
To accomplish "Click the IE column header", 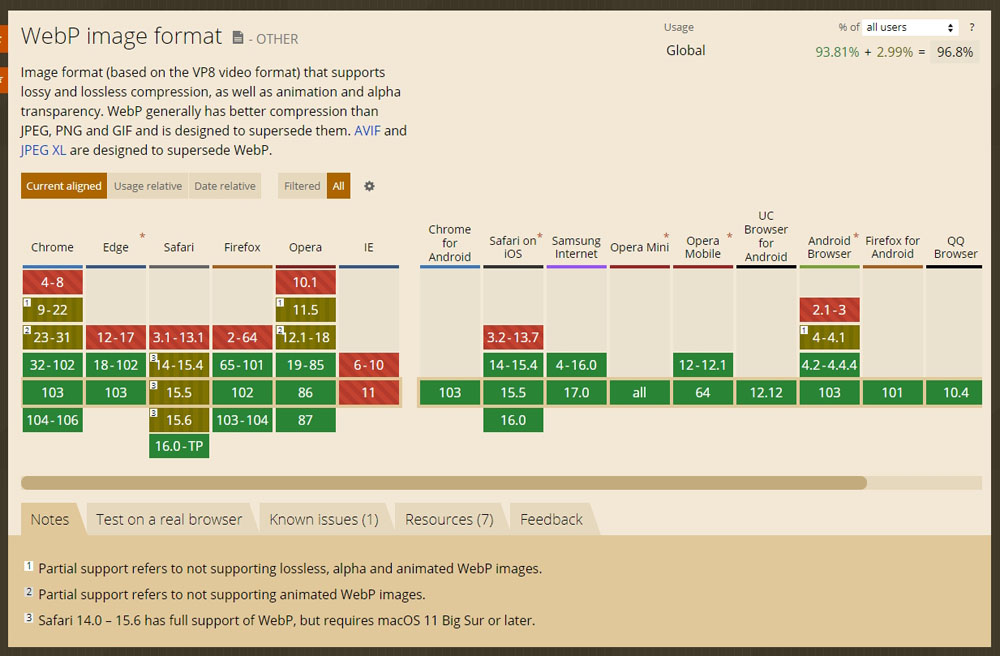I will click(x=369, y=247).
